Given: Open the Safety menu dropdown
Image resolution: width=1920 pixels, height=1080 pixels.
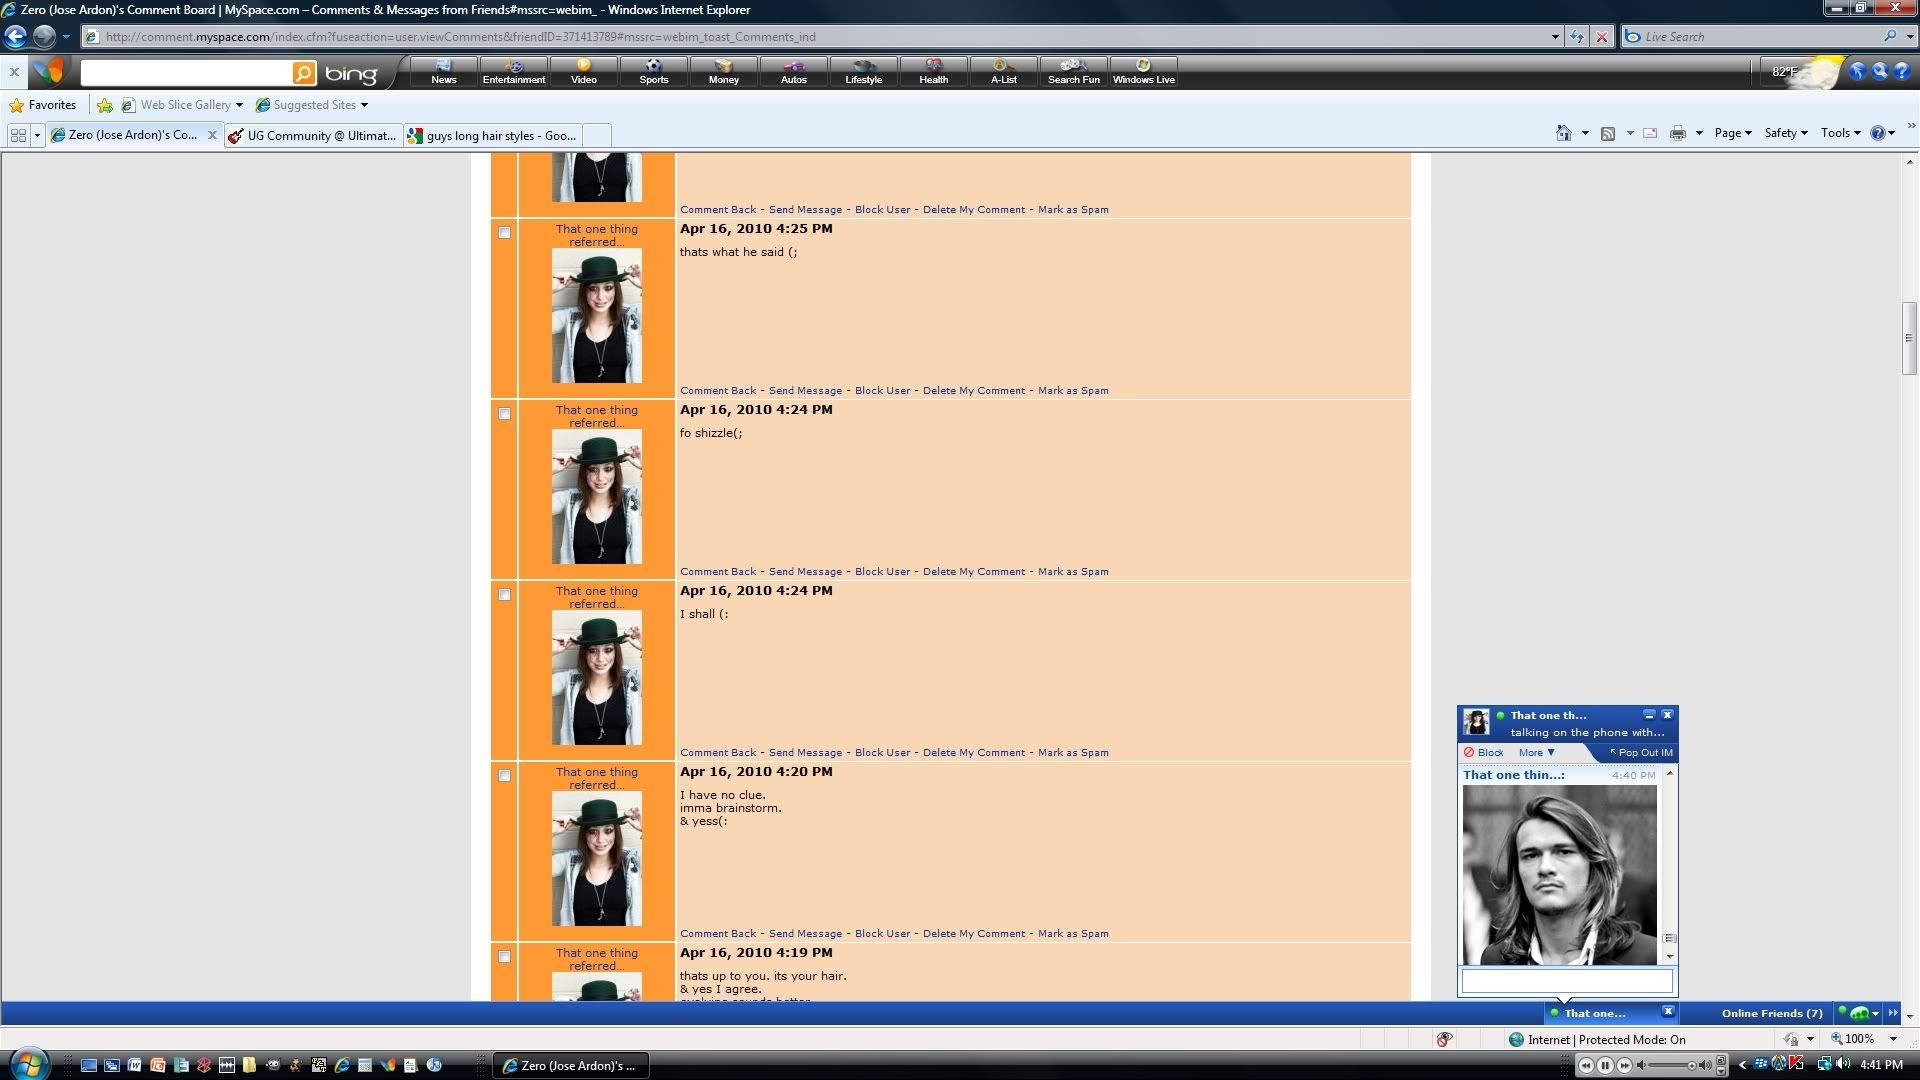Looking at the screenshot, I should point(1785,133).
